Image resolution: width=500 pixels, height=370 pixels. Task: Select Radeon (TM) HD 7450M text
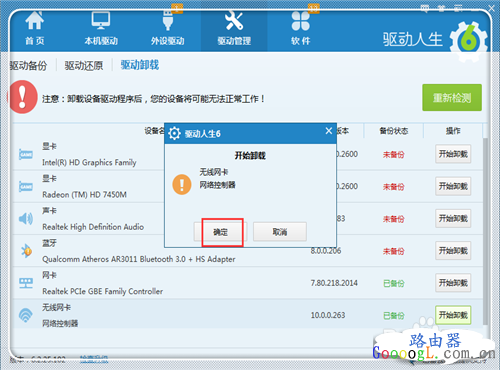84,194
